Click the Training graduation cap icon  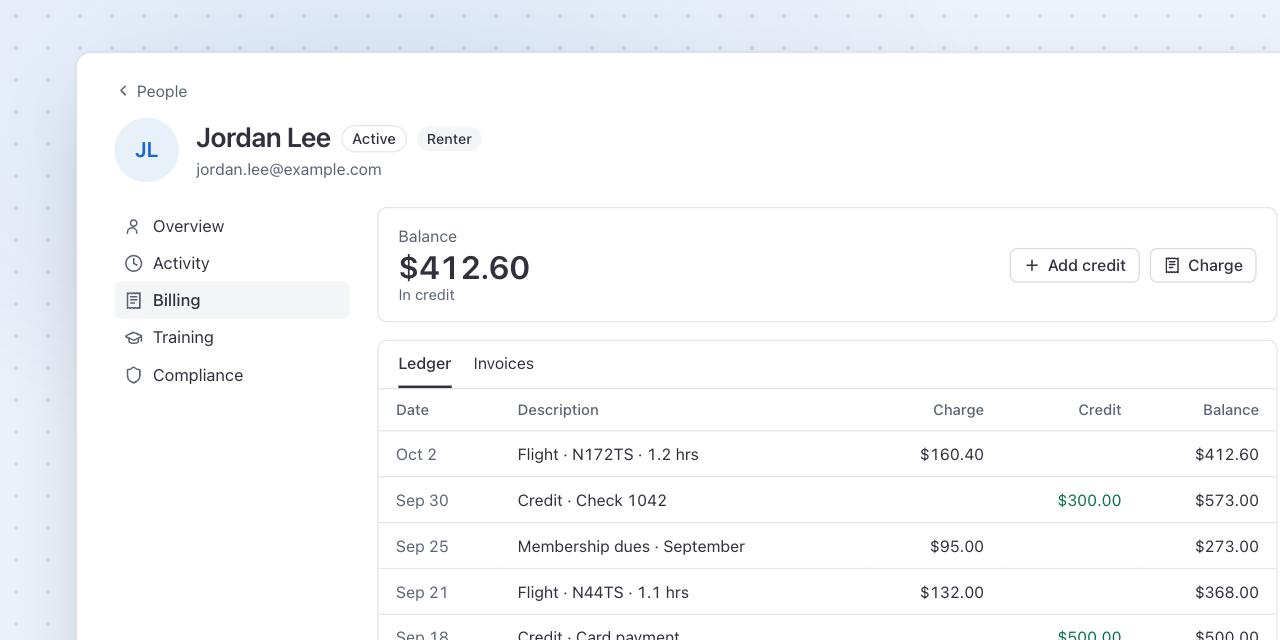pyautogui.click(x=133, y=338)
